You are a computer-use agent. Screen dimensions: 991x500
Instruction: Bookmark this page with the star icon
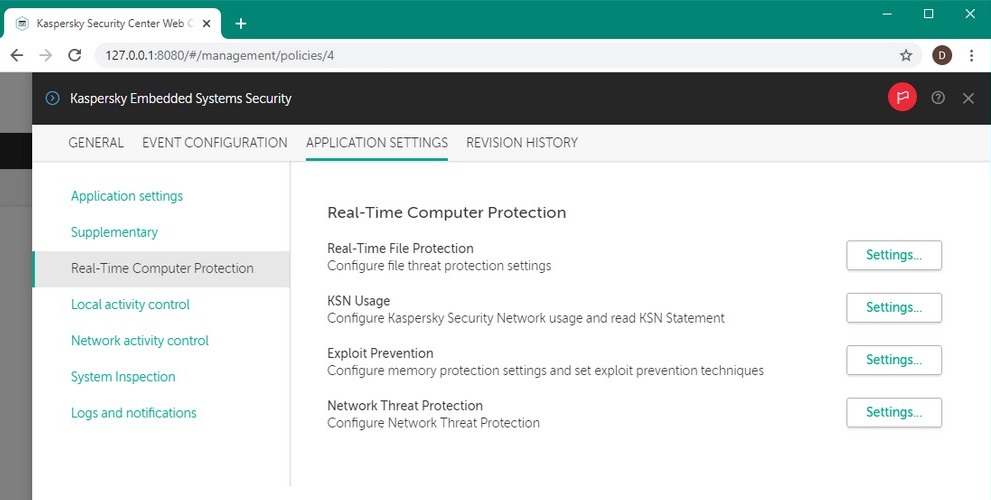click(906, 56)
